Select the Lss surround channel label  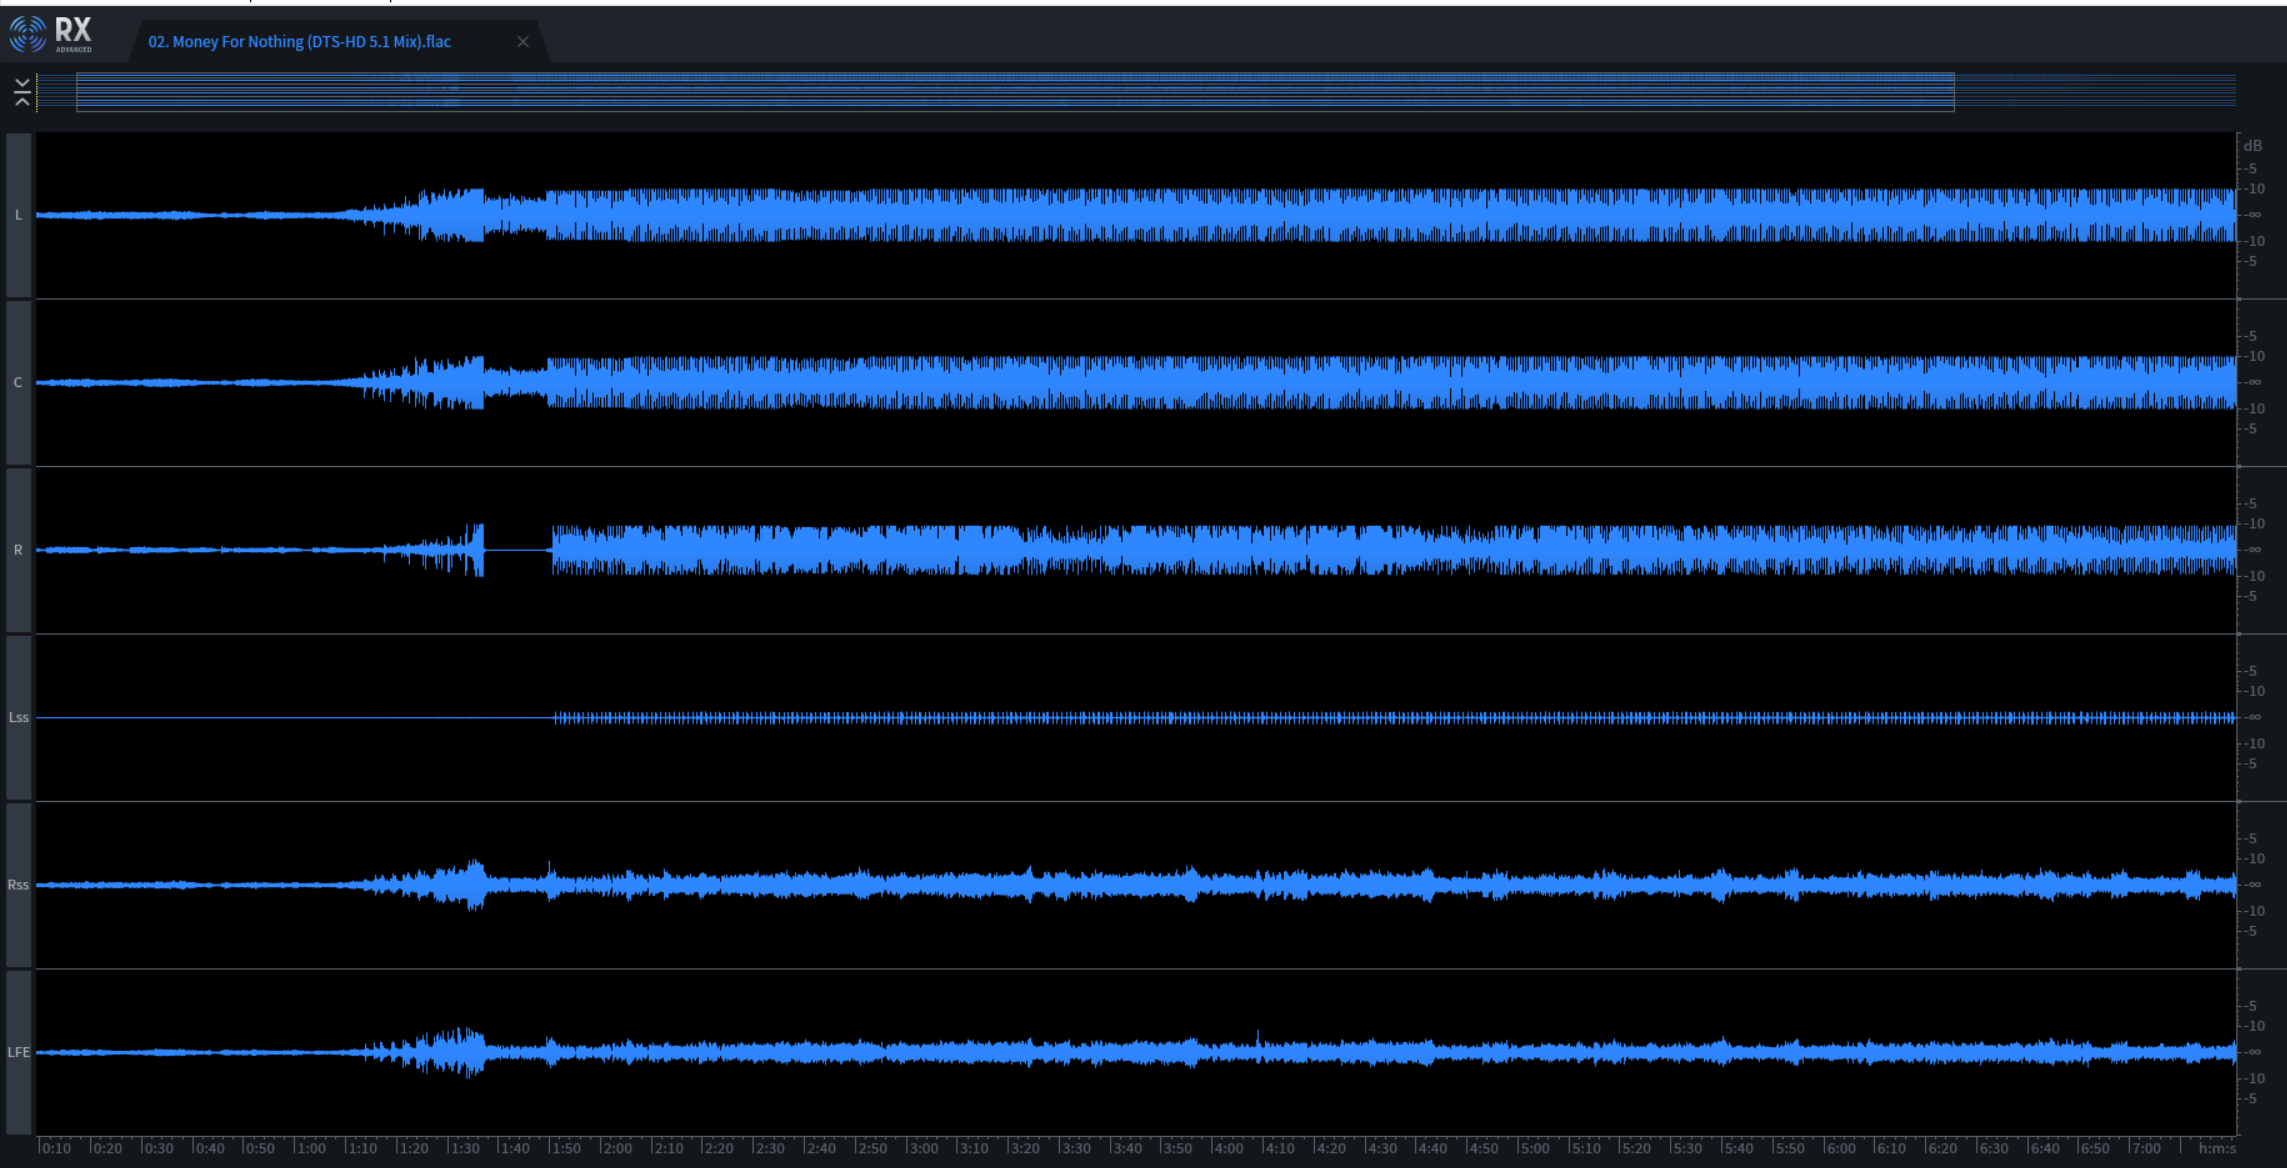18,717
